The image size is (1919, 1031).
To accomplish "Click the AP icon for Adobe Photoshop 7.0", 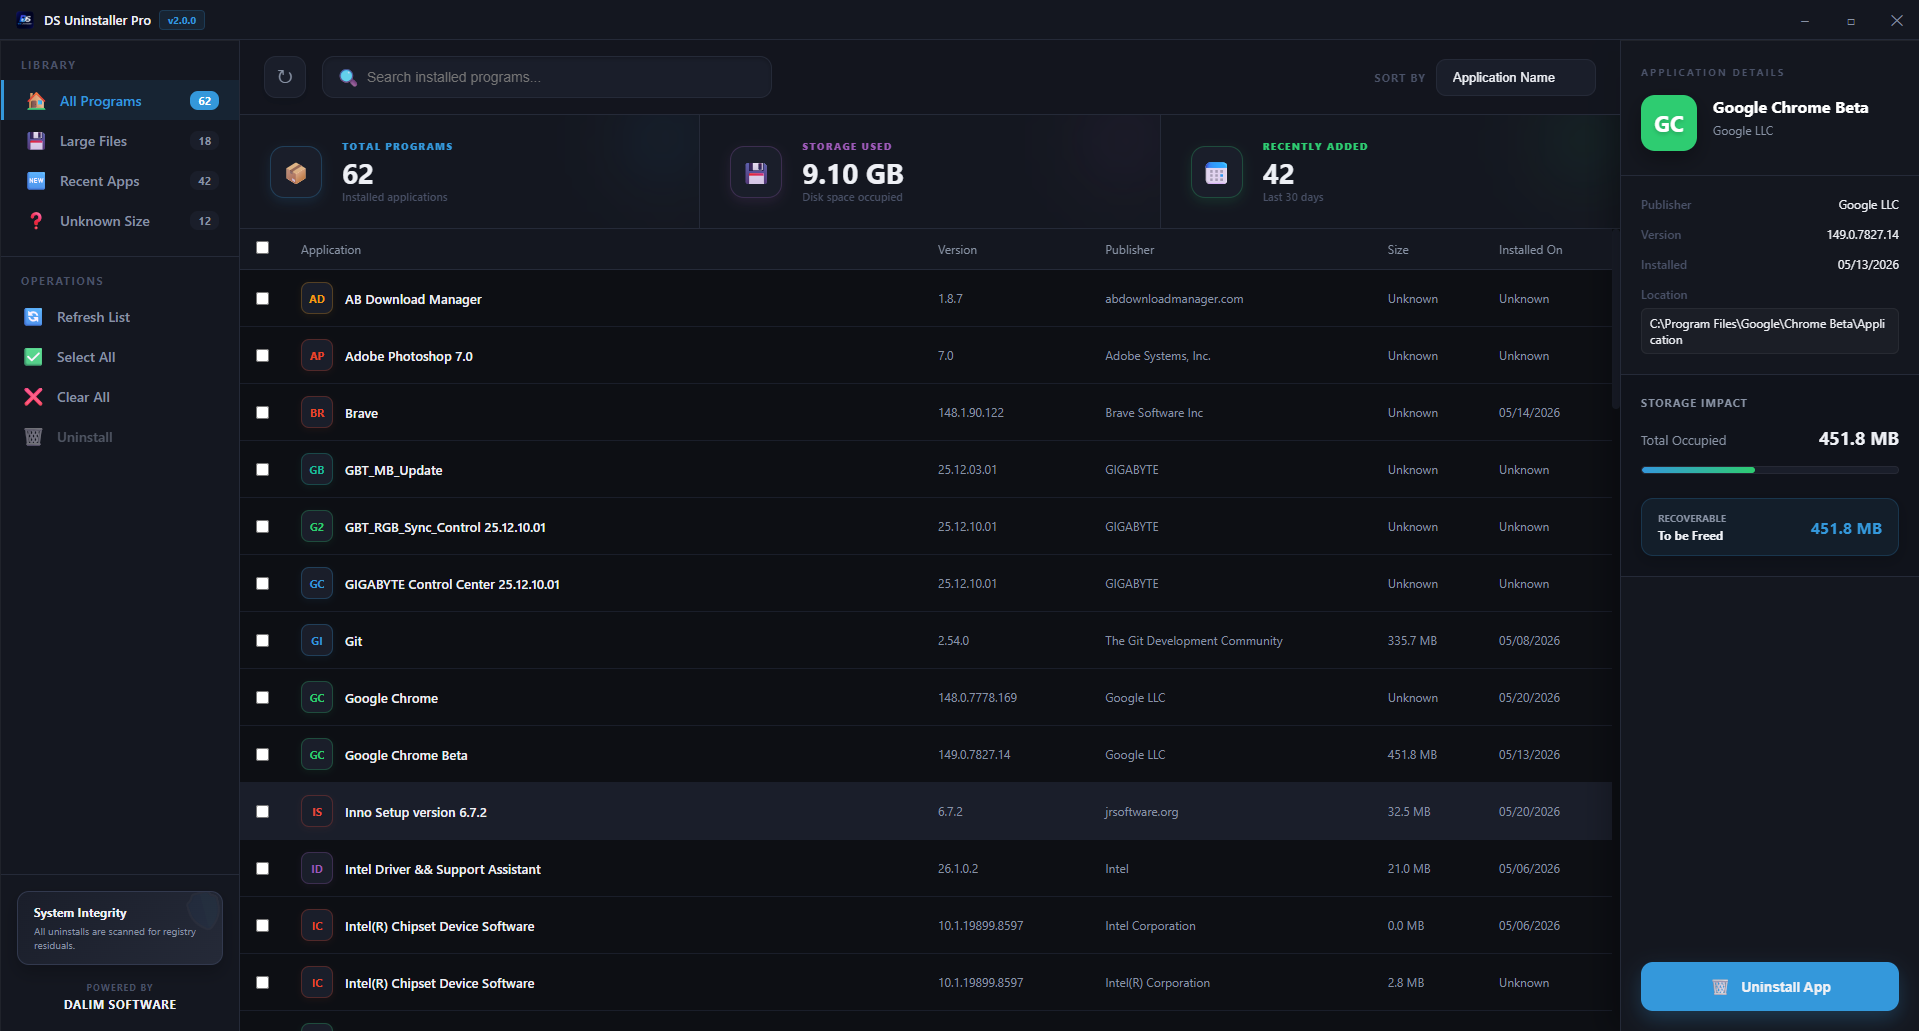I will (317, 356).
